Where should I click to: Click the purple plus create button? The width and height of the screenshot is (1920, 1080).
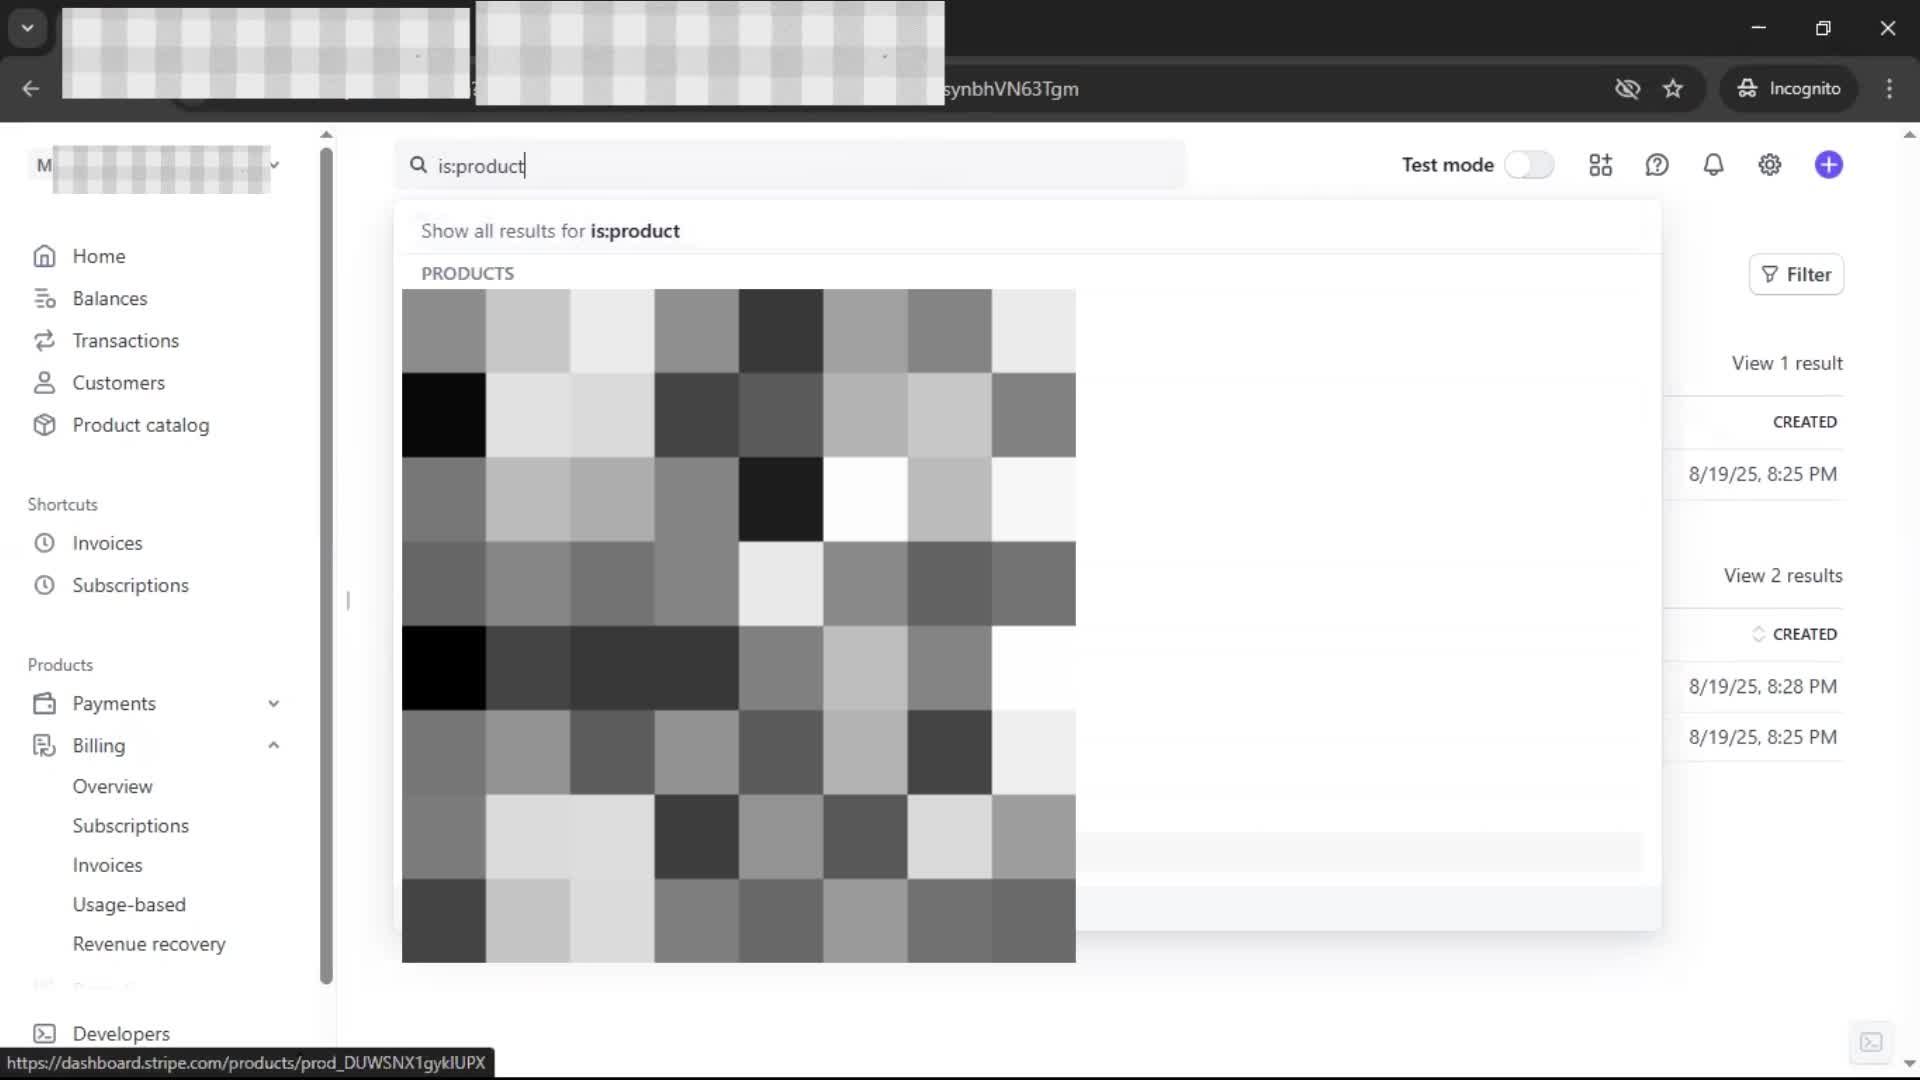(1828, 165)
